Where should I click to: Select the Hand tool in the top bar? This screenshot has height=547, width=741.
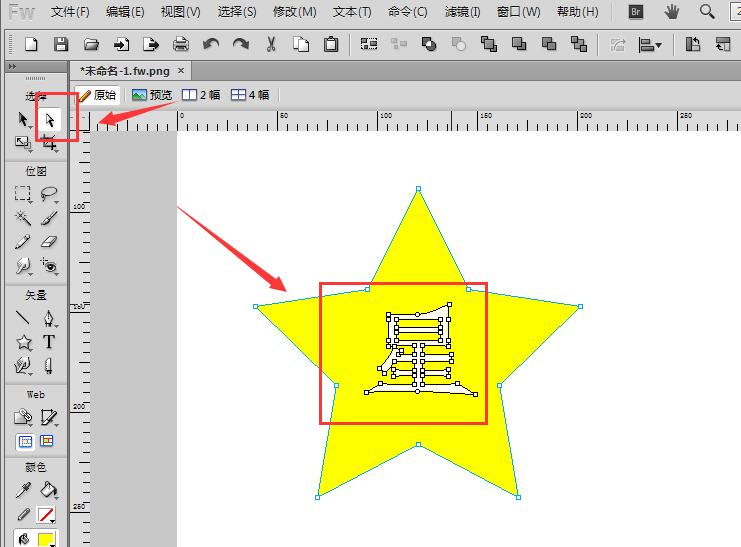(672, 12)
